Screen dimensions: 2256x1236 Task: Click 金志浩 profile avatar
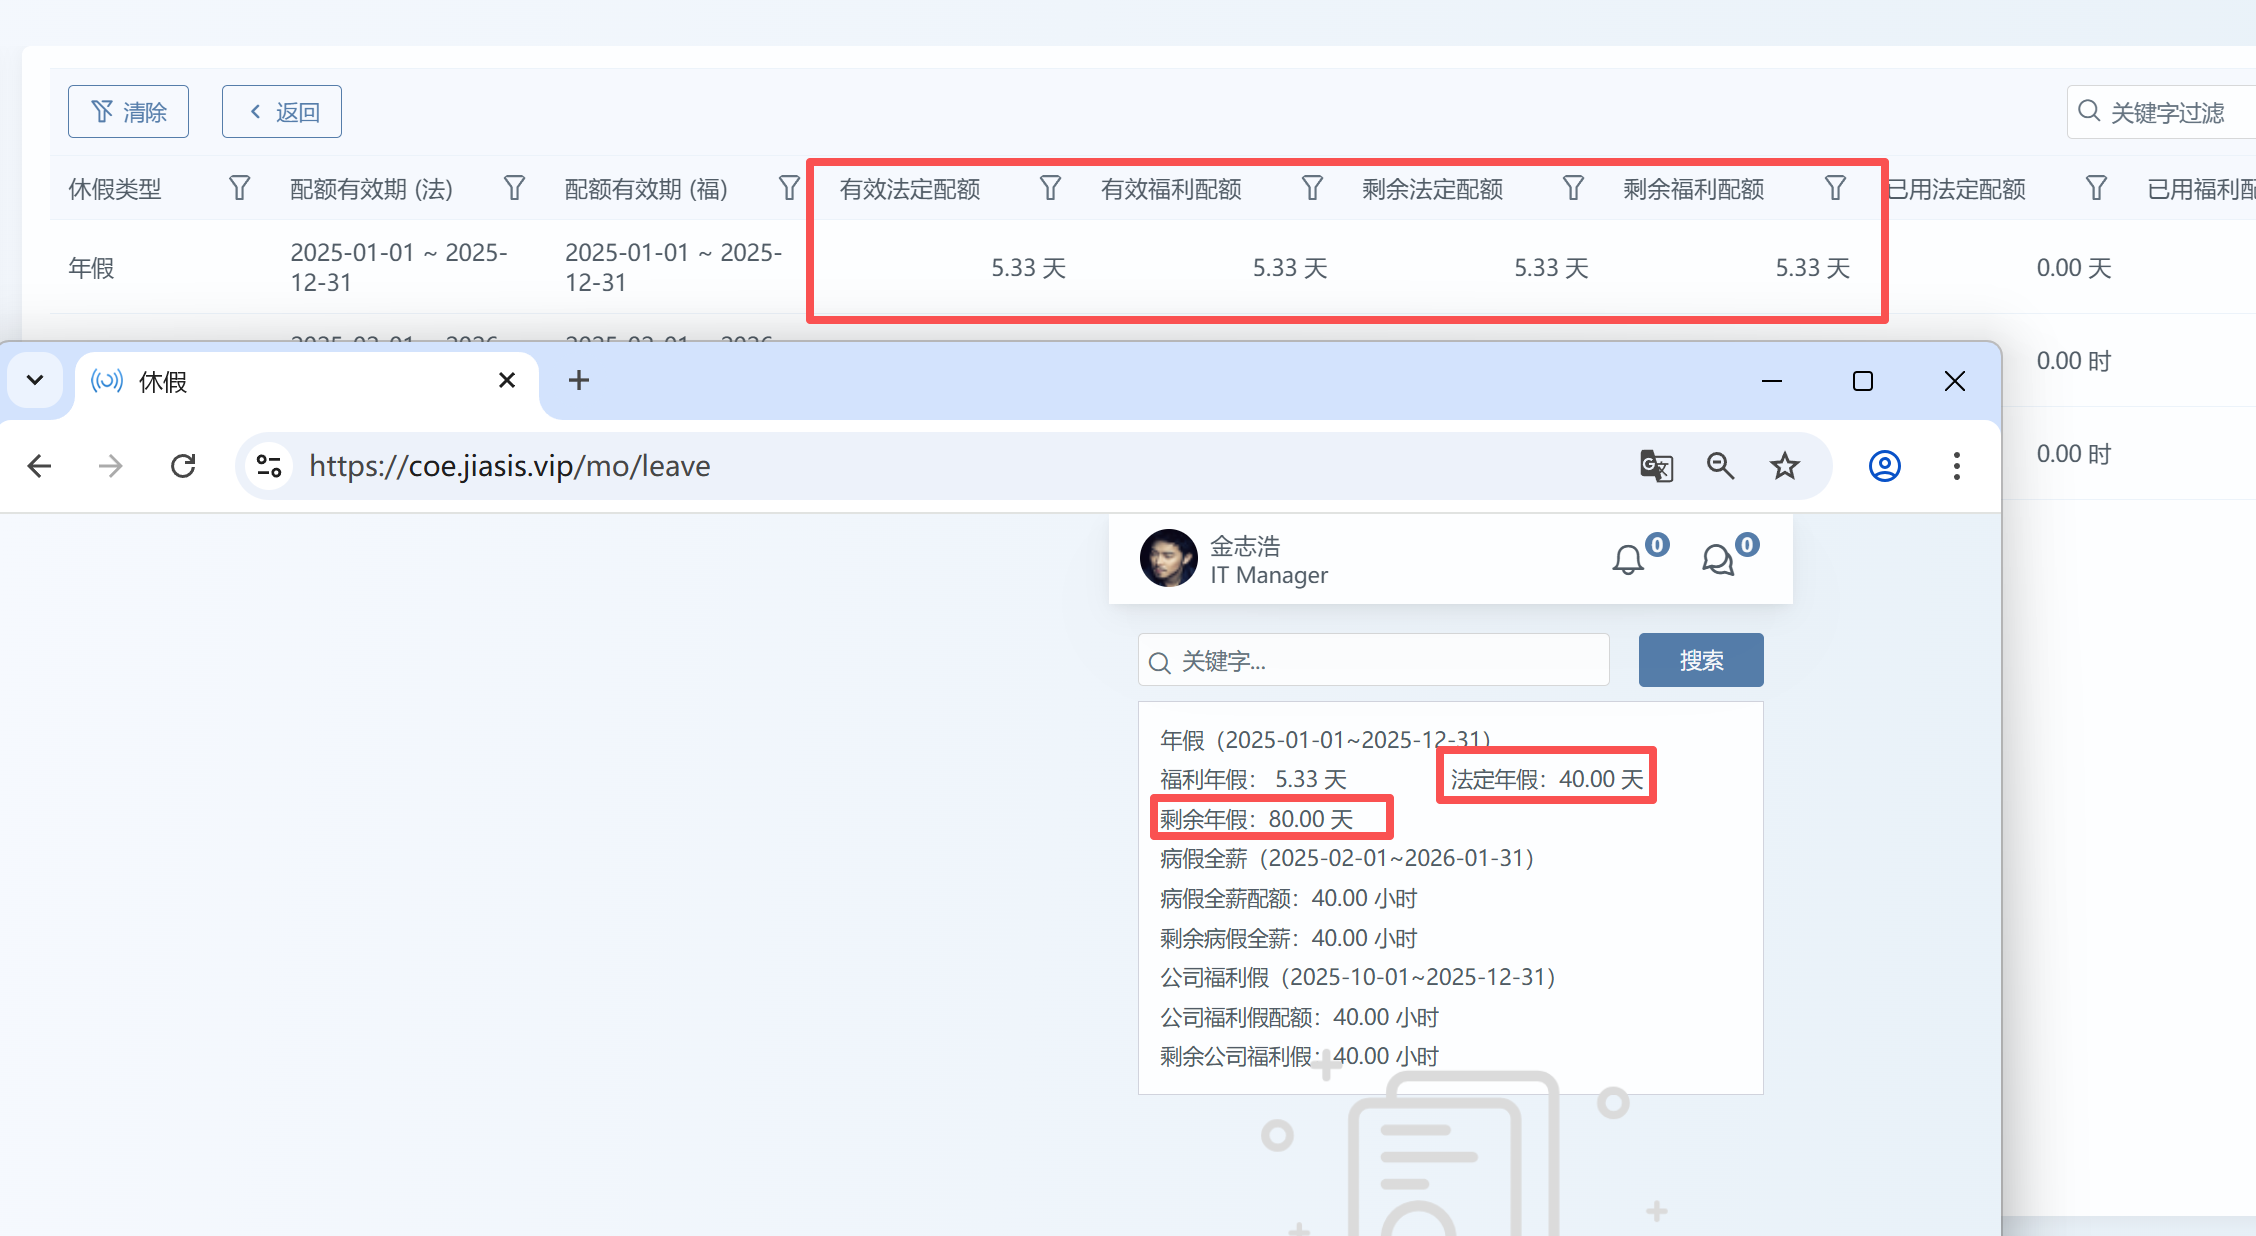[1168, 558]
